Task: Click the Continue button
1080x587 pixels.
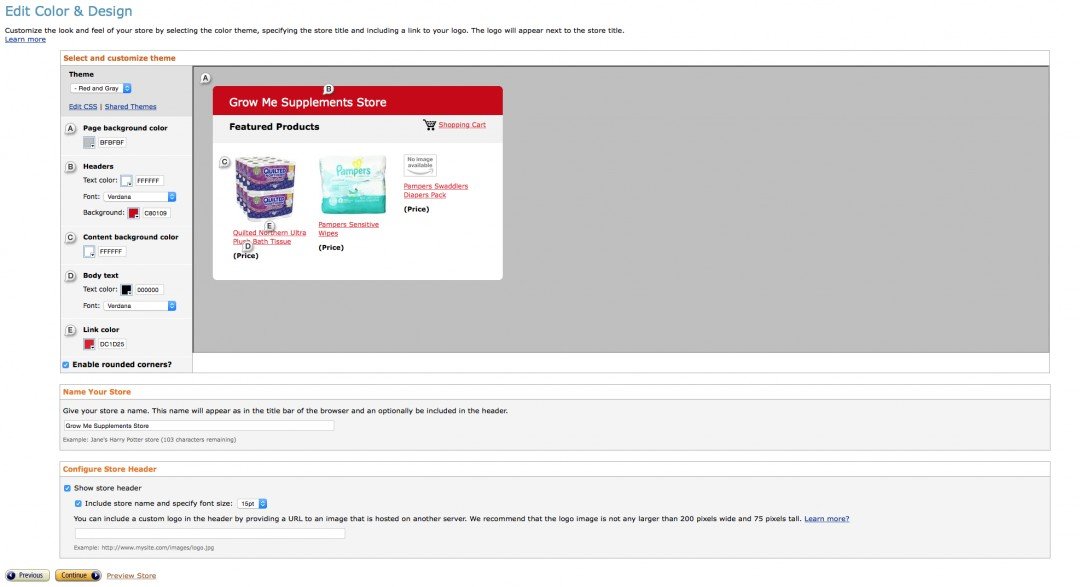Action: [x=78, y=575]
